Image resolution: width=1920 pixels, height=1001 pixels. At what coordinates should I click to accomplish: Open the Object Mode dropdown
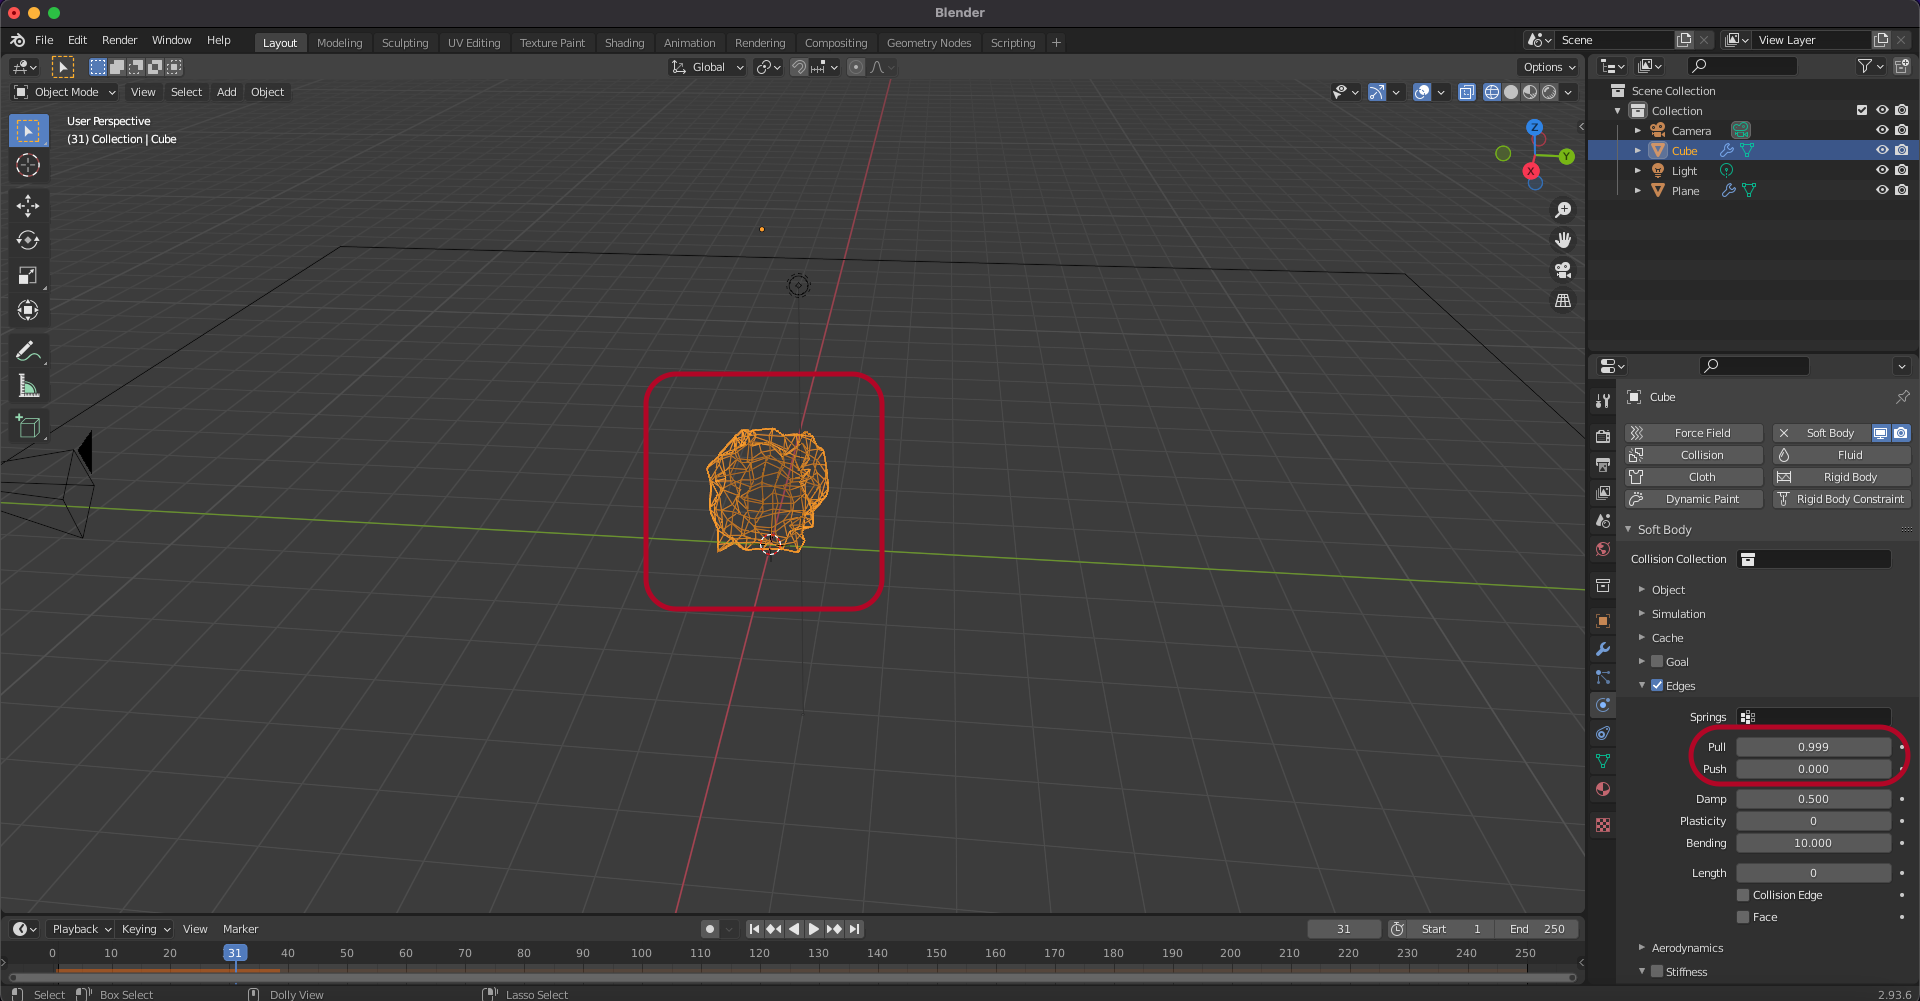[x=65, y=92]
